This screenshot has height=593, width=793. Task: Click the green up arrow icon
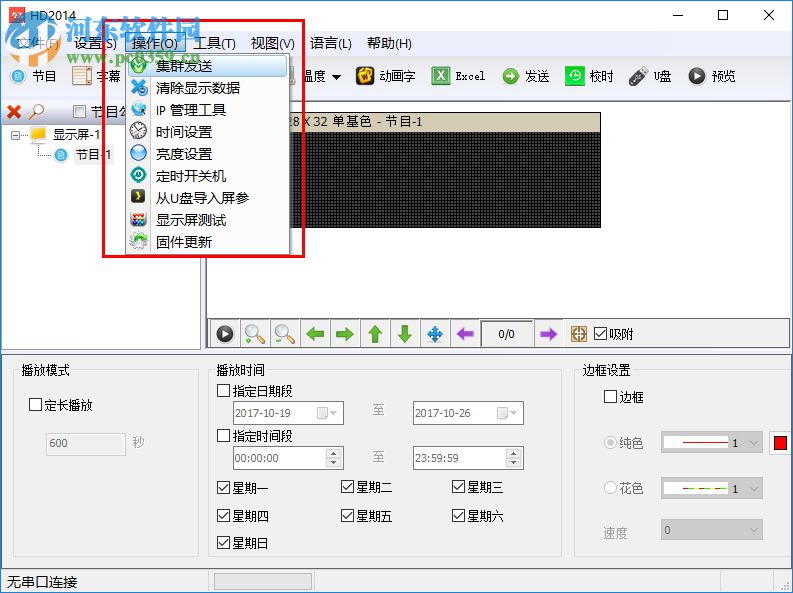tap(375, 334)
